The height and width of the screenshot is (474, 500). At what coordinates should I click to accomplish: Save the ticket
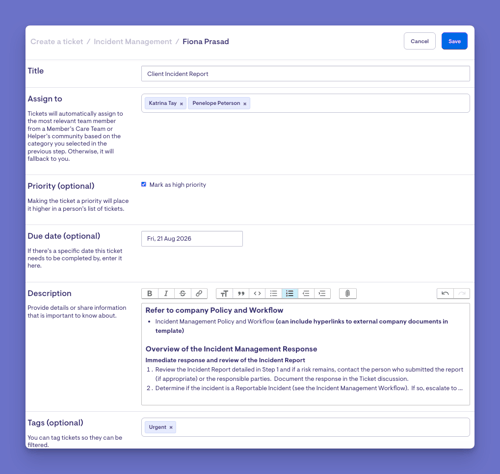pos(454,41)
